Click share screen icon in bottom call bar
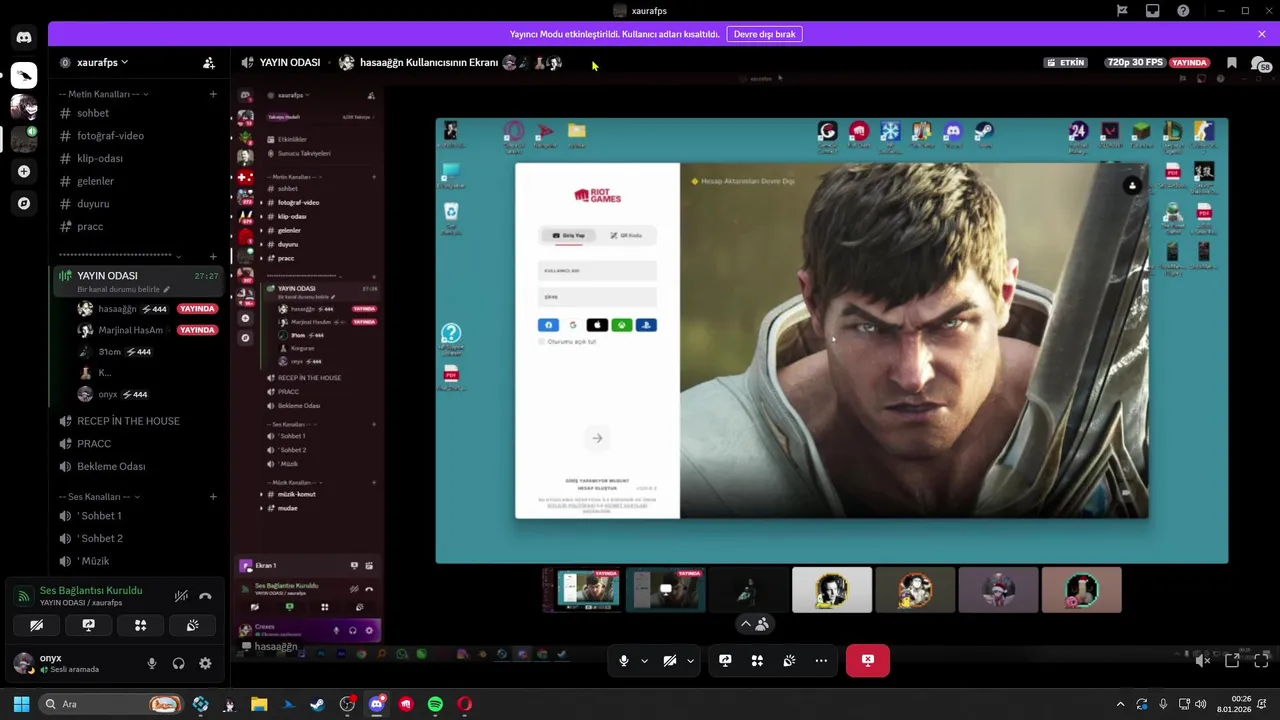The width and height of the screenshot is (1280, 720). tap(725, 660)
